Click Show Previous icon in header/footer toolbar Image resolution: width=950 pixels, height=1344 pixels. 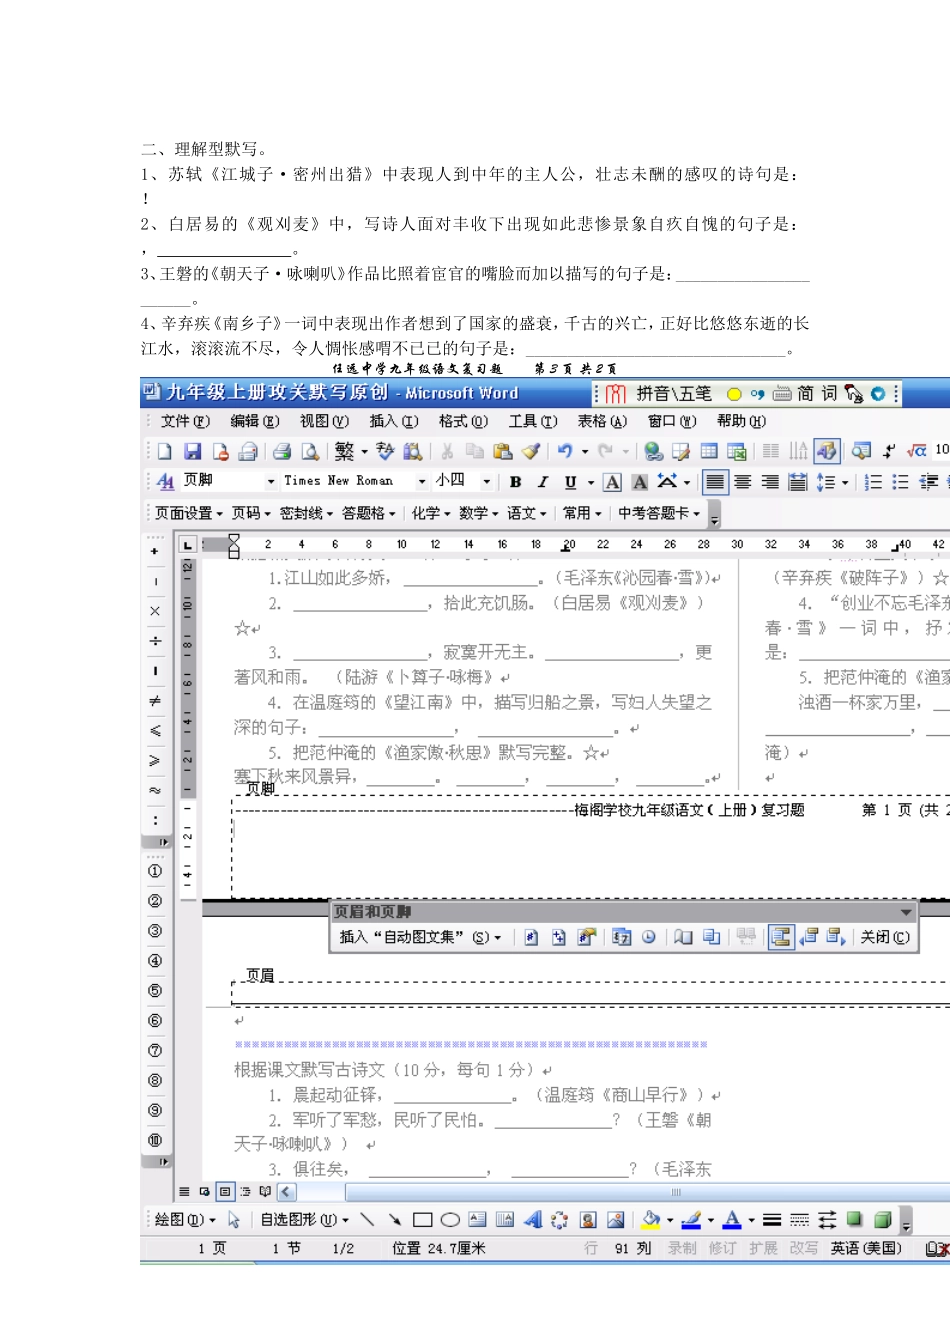[x=809, y=937]
